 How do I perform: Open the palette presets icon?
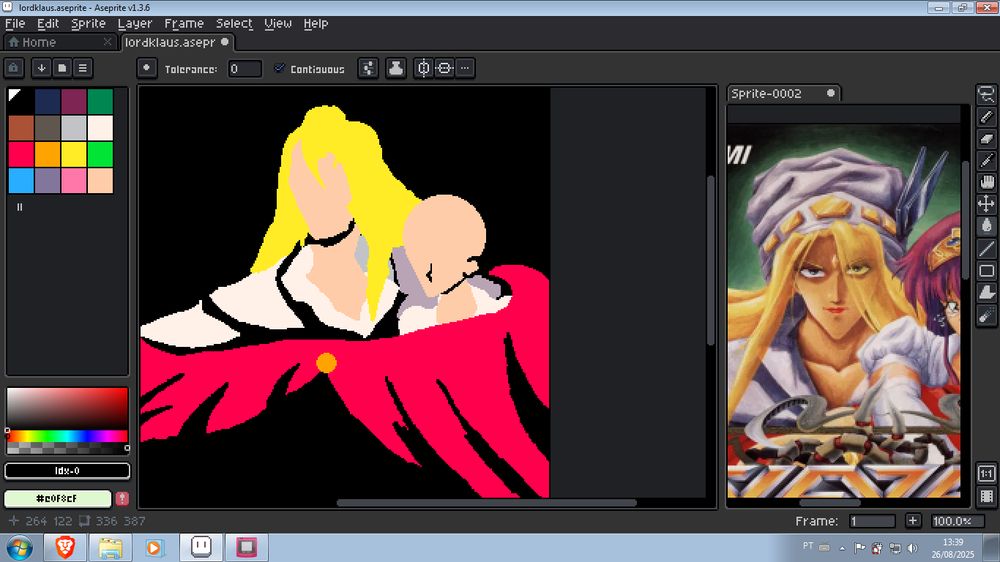[x=62, y=68]
